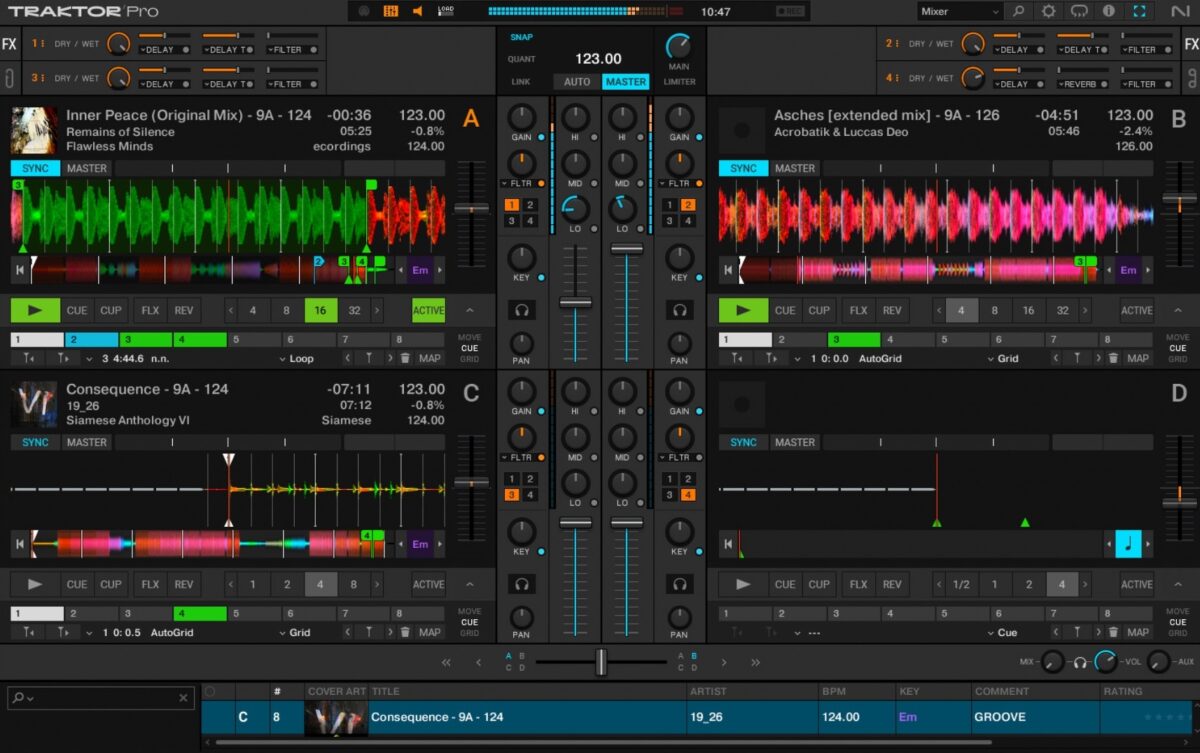Click channel A volume fader handle
The height and width of the screenshot is (753, 1200).
point(575,301)
